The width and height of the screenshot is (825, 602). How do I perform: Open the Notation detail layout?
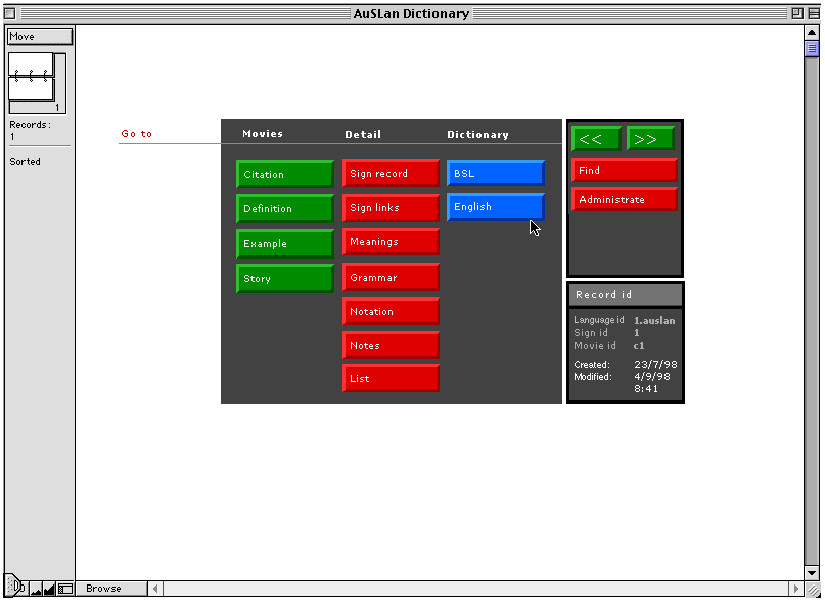[390, 312]
